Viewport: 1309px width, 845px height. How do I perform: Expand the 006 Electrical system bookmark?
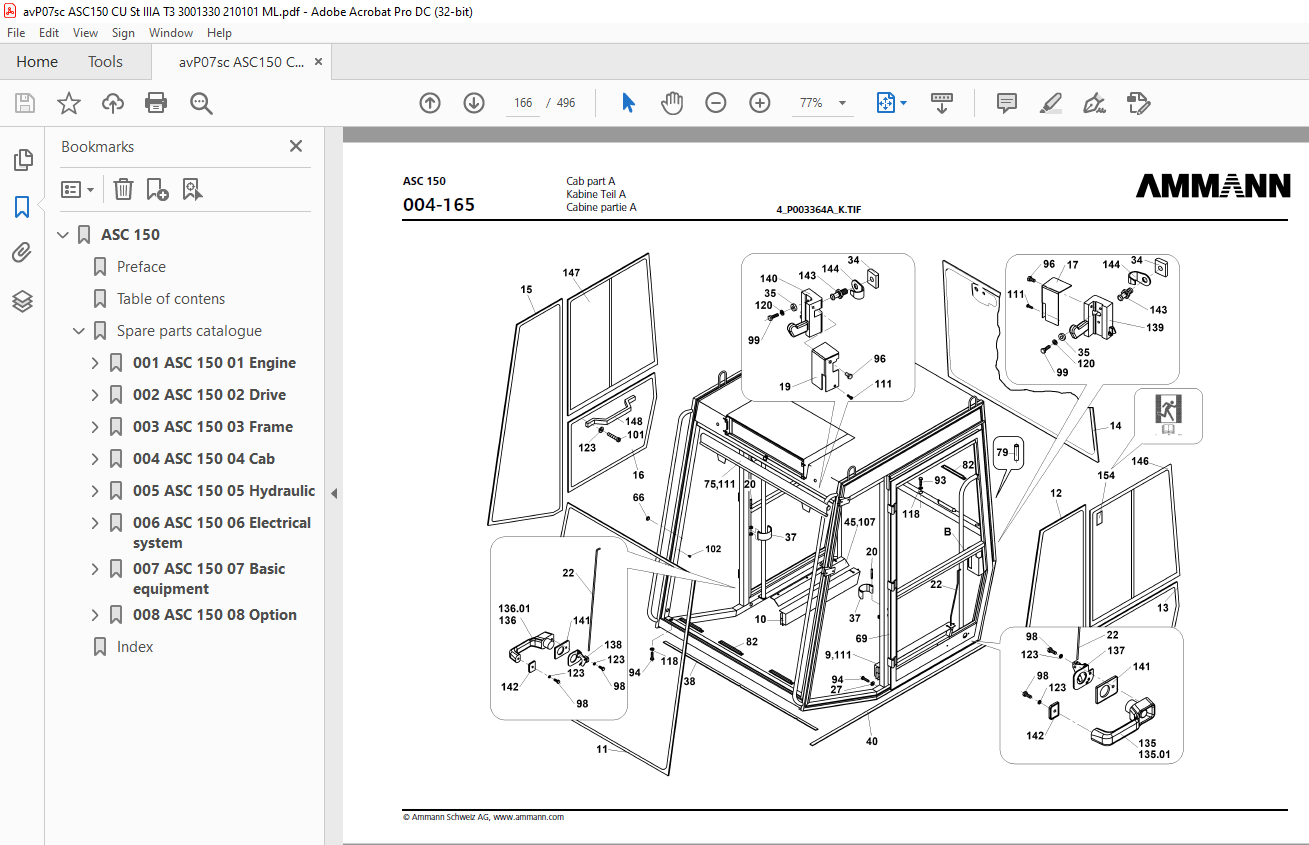click(95, 523)
